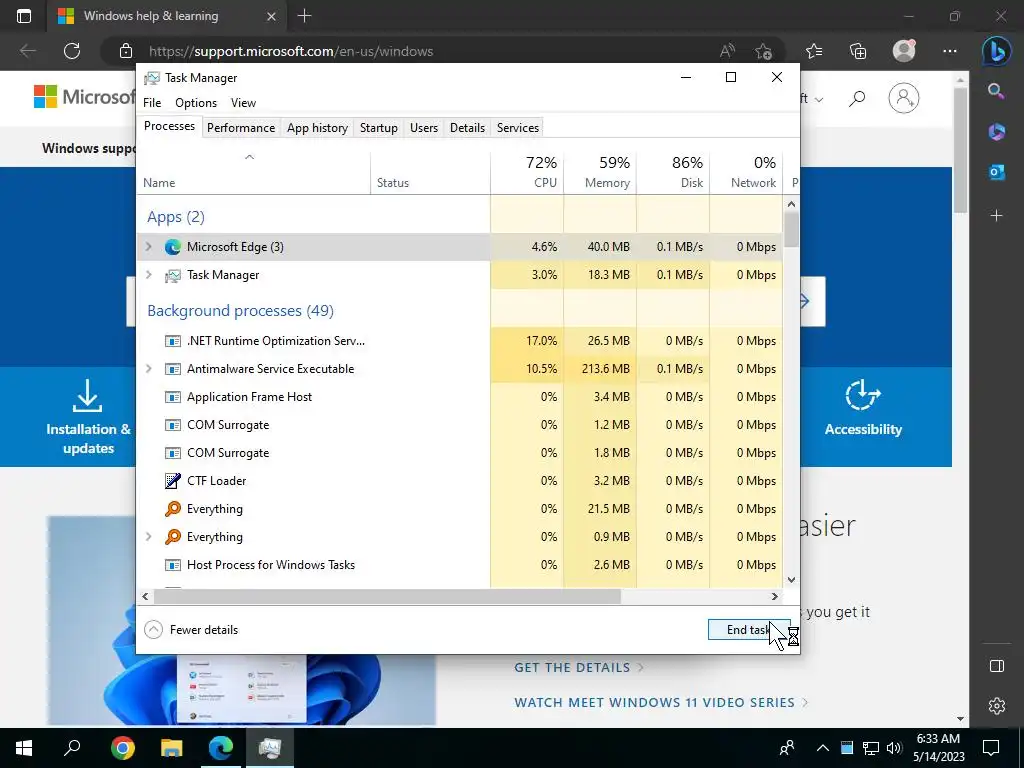Open Installation & updates link

click(88, 416)
